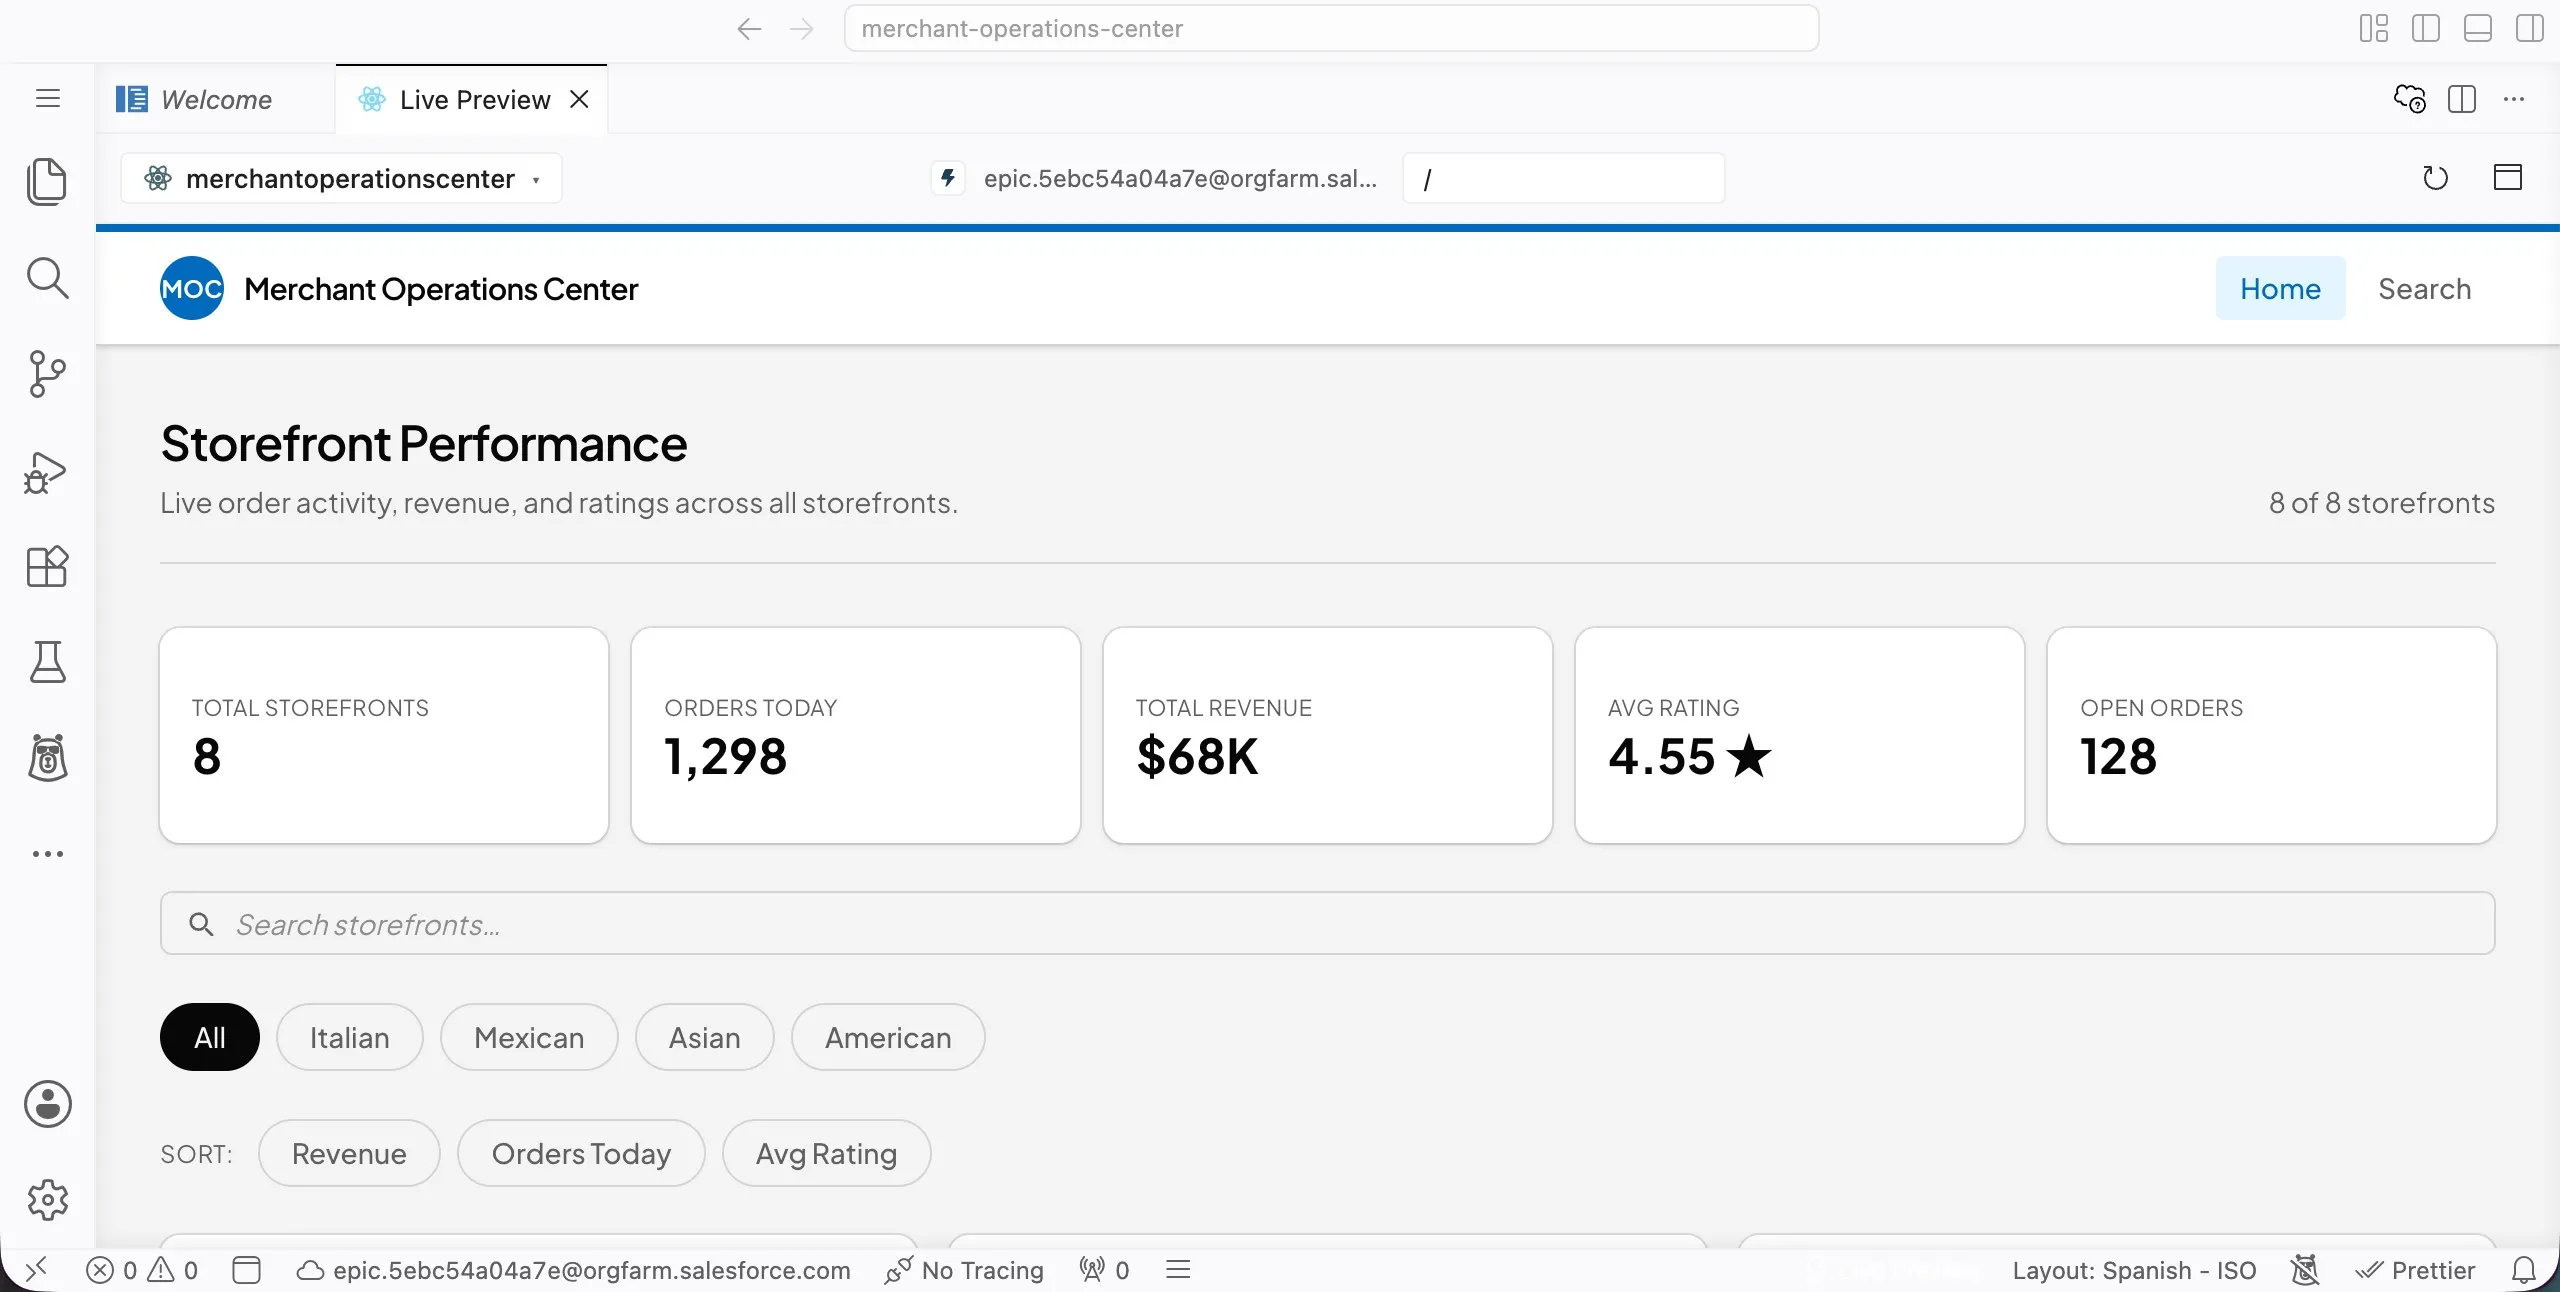Screen dimensions: 2560x1292
Task: Go back with the left arrow
Action: click(x=749, y=29)
